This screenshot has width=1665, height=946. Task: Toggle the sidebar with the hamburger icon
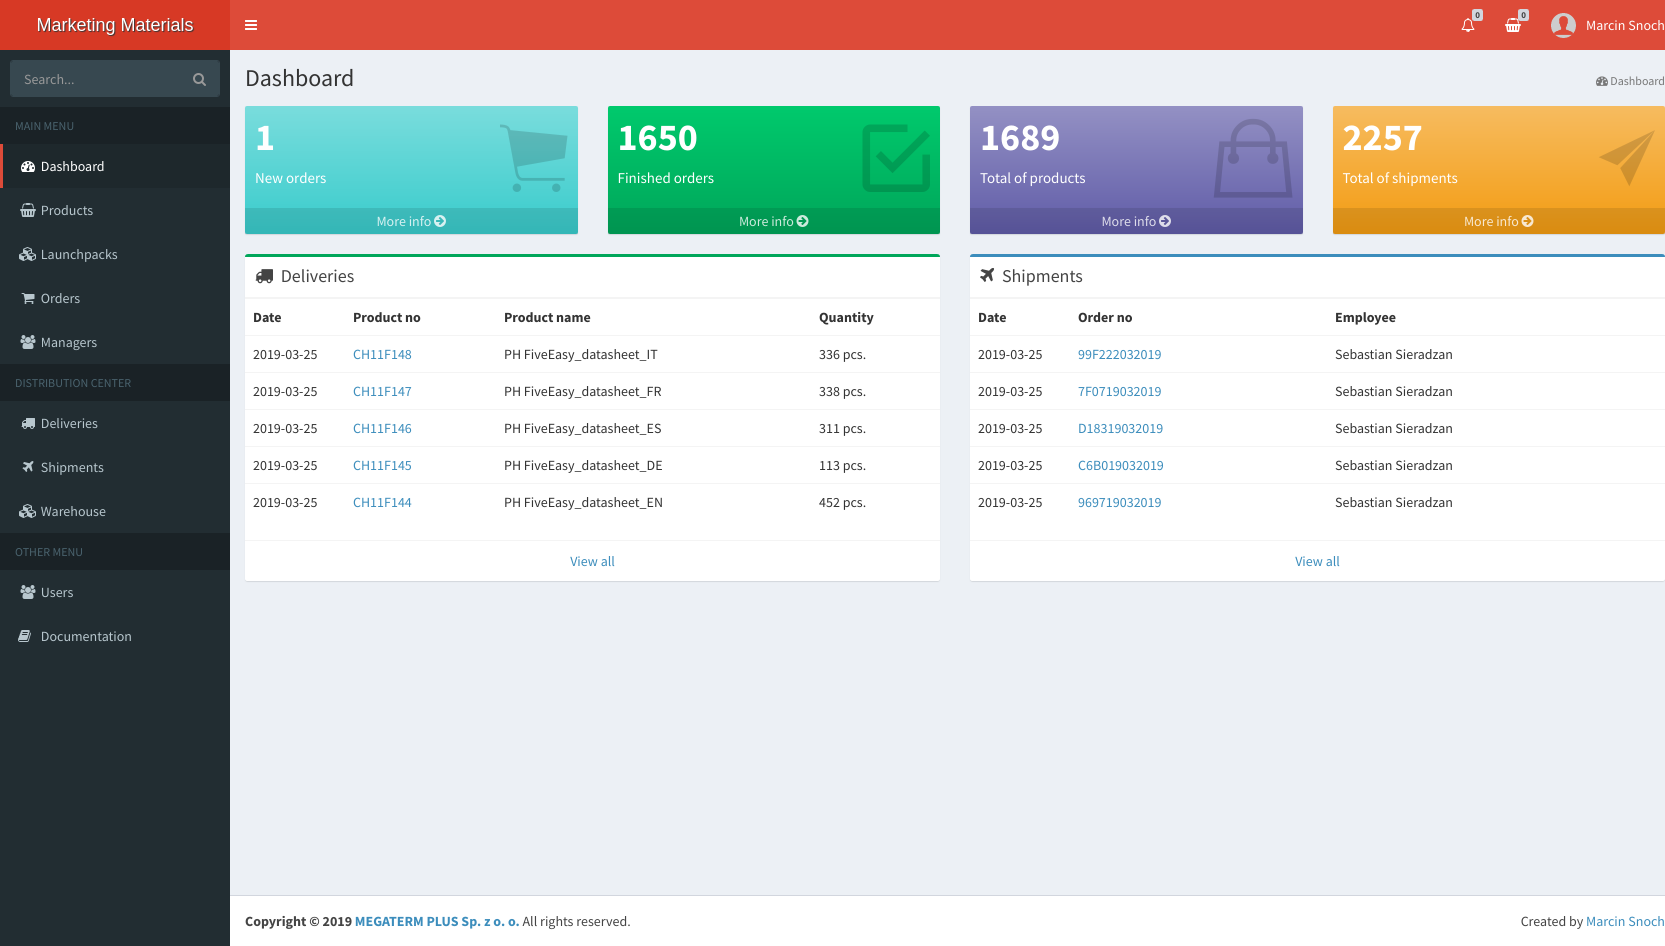coord(251,24)
